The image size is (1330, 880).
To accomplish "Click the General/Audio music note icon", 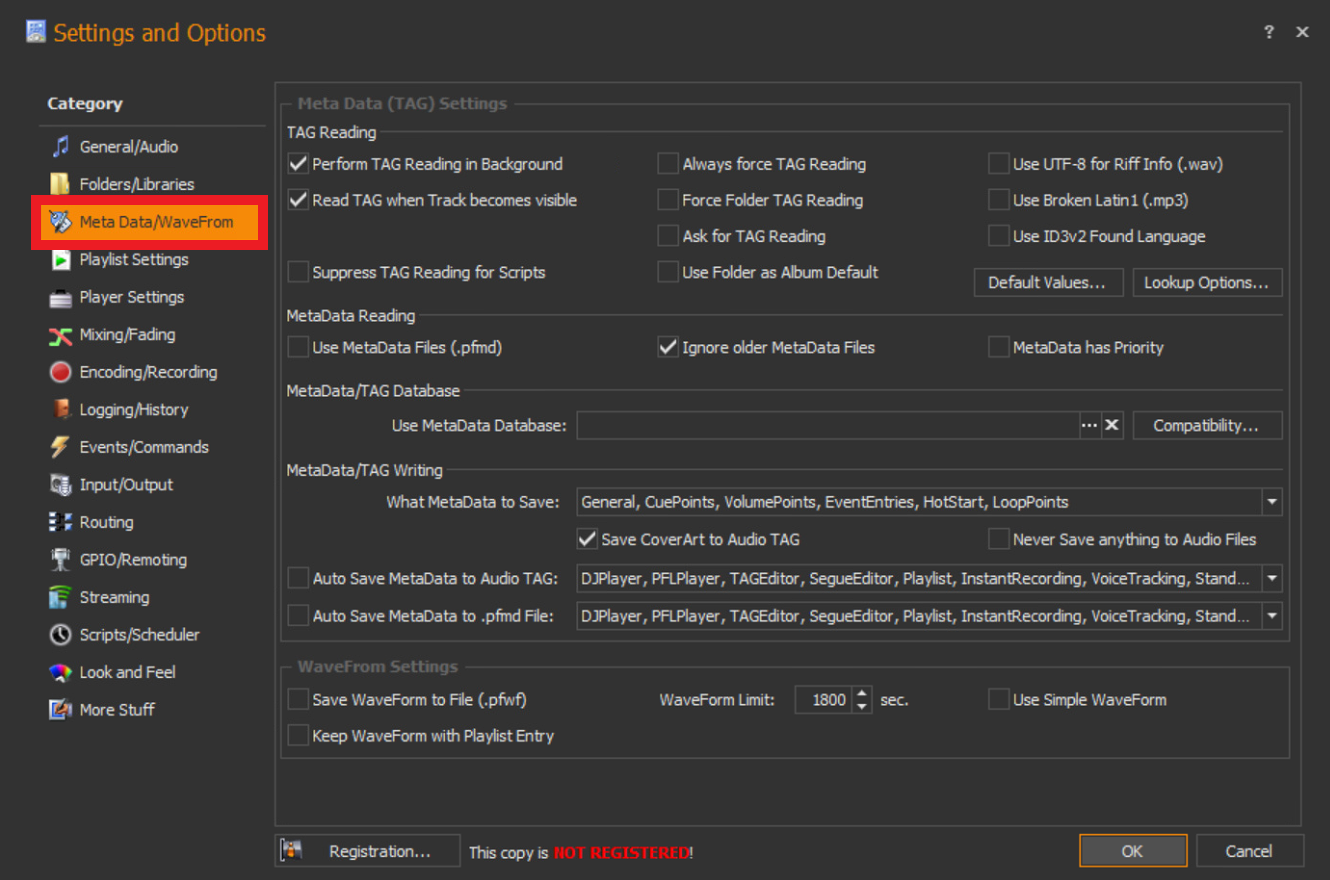I will point(61,147).
